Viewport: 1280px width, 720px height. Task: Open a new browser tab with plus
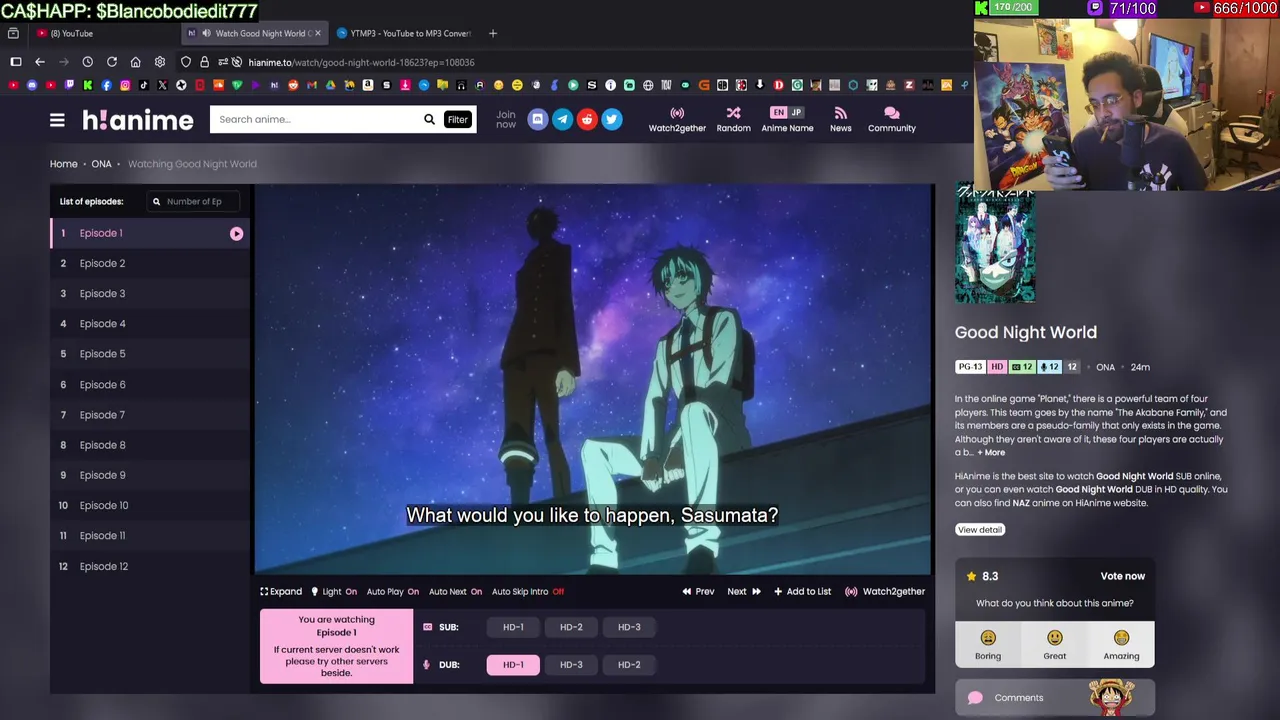coord(492,33)
